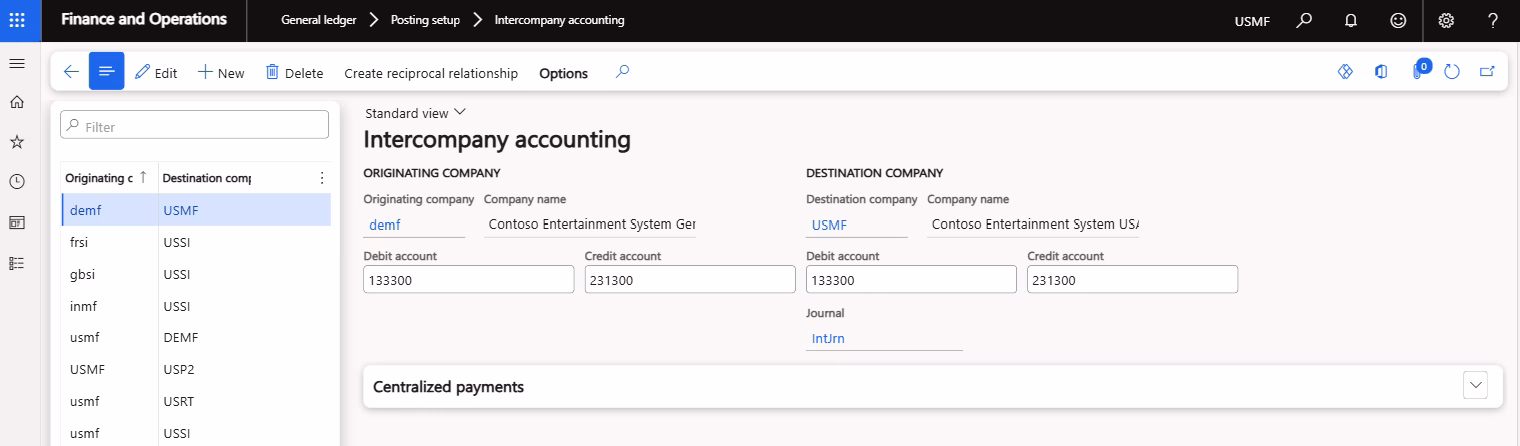
Task: Click Intercompany accounting breadcrumb
Action: 559,20
